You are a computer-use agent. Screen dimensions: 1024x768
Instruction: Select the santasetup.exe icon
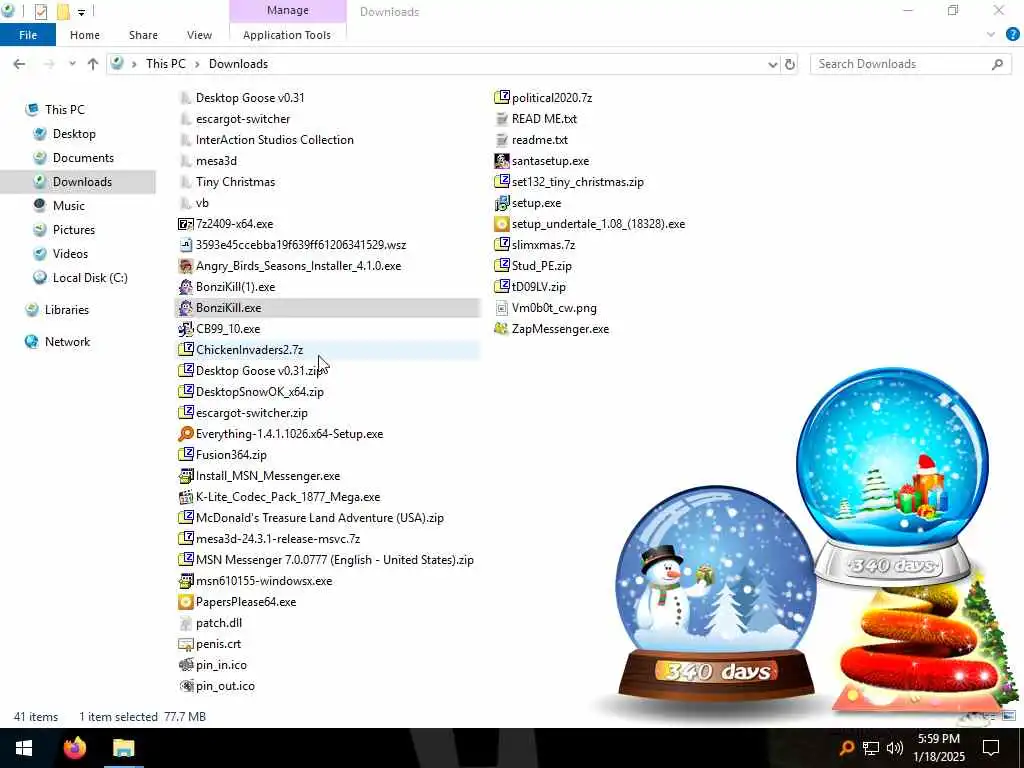point(502,161)
